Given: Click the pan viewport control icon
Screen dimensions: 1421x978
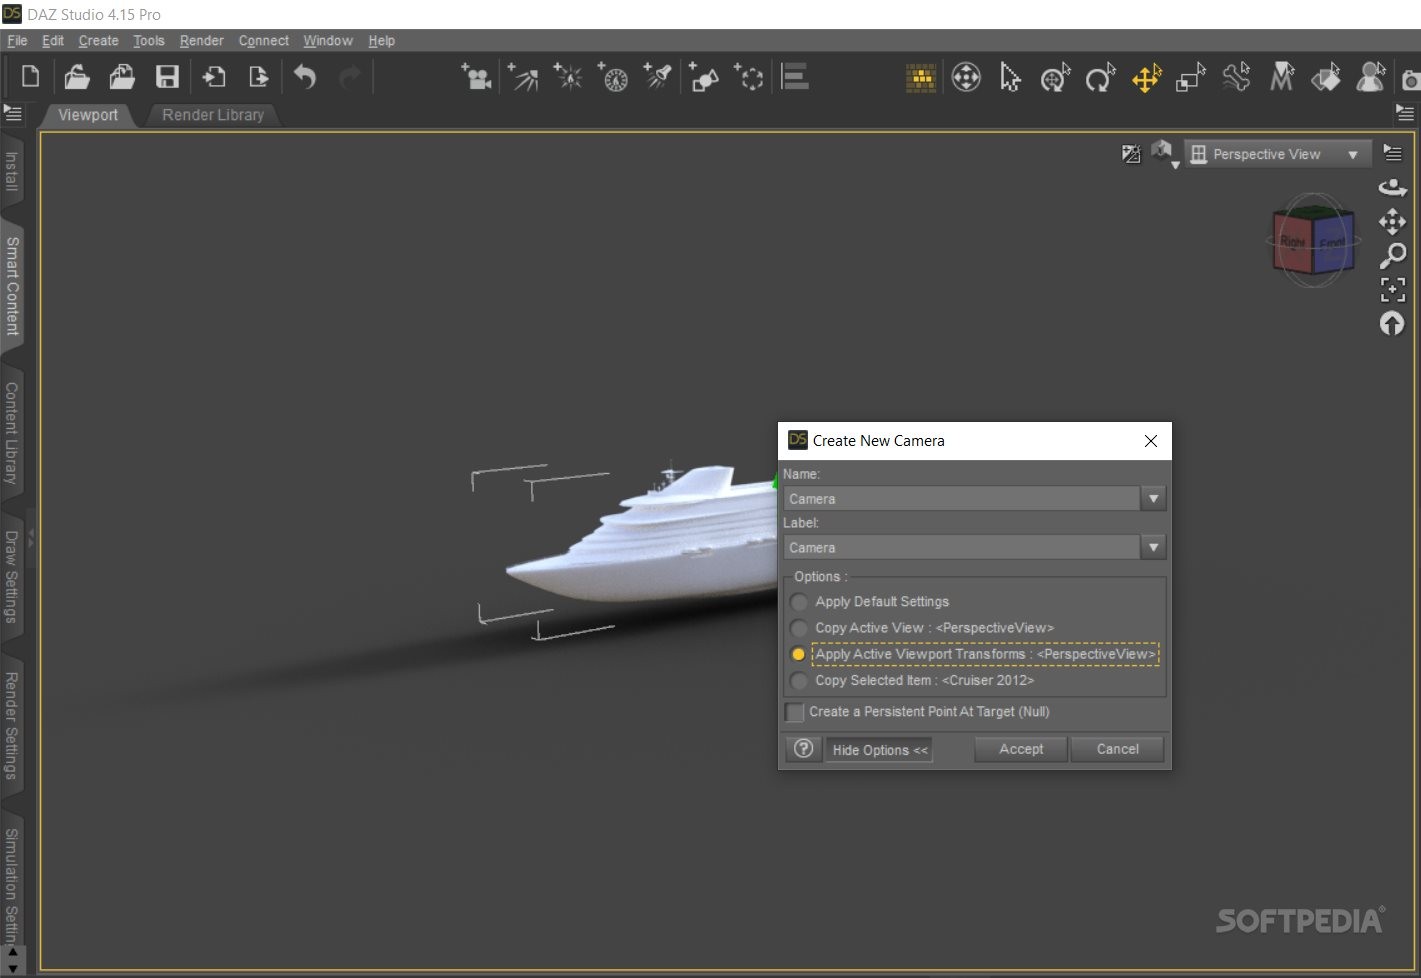Looking at the screenshot, I should click(1392, 221).
